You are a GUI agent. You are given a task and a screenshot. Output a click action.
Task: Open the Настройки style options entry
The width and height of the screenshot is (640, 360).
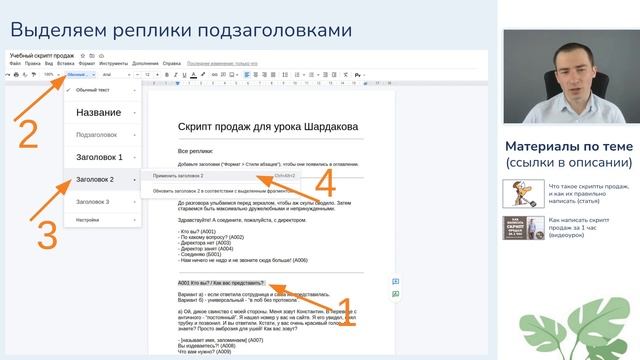pyautogui.click(x=102, y=220)
